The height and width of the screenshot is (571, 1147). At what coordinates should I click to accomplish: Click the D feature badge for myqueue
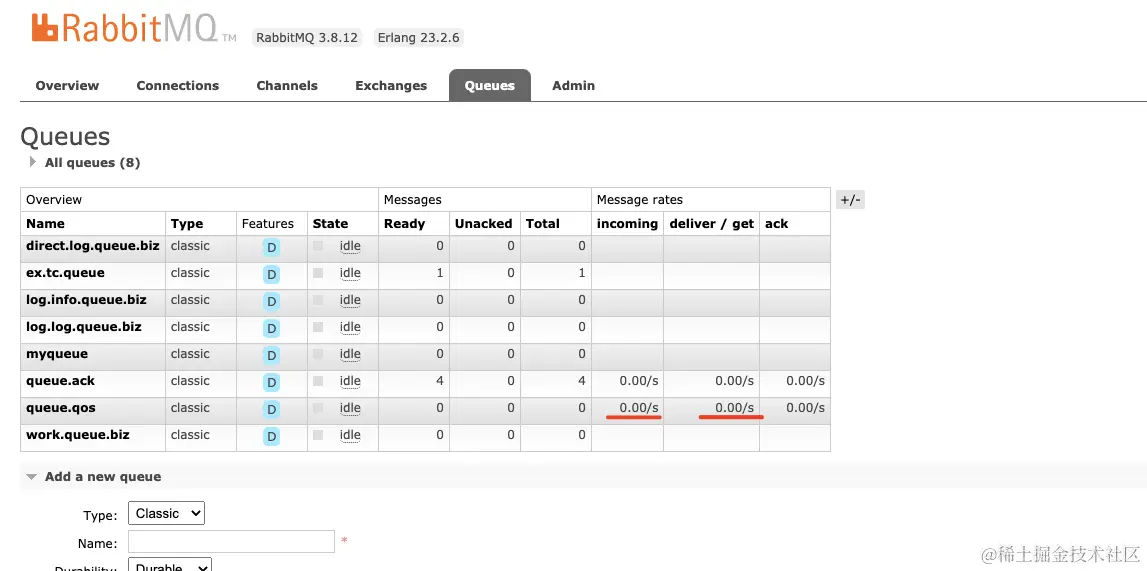tap(271, 355)
